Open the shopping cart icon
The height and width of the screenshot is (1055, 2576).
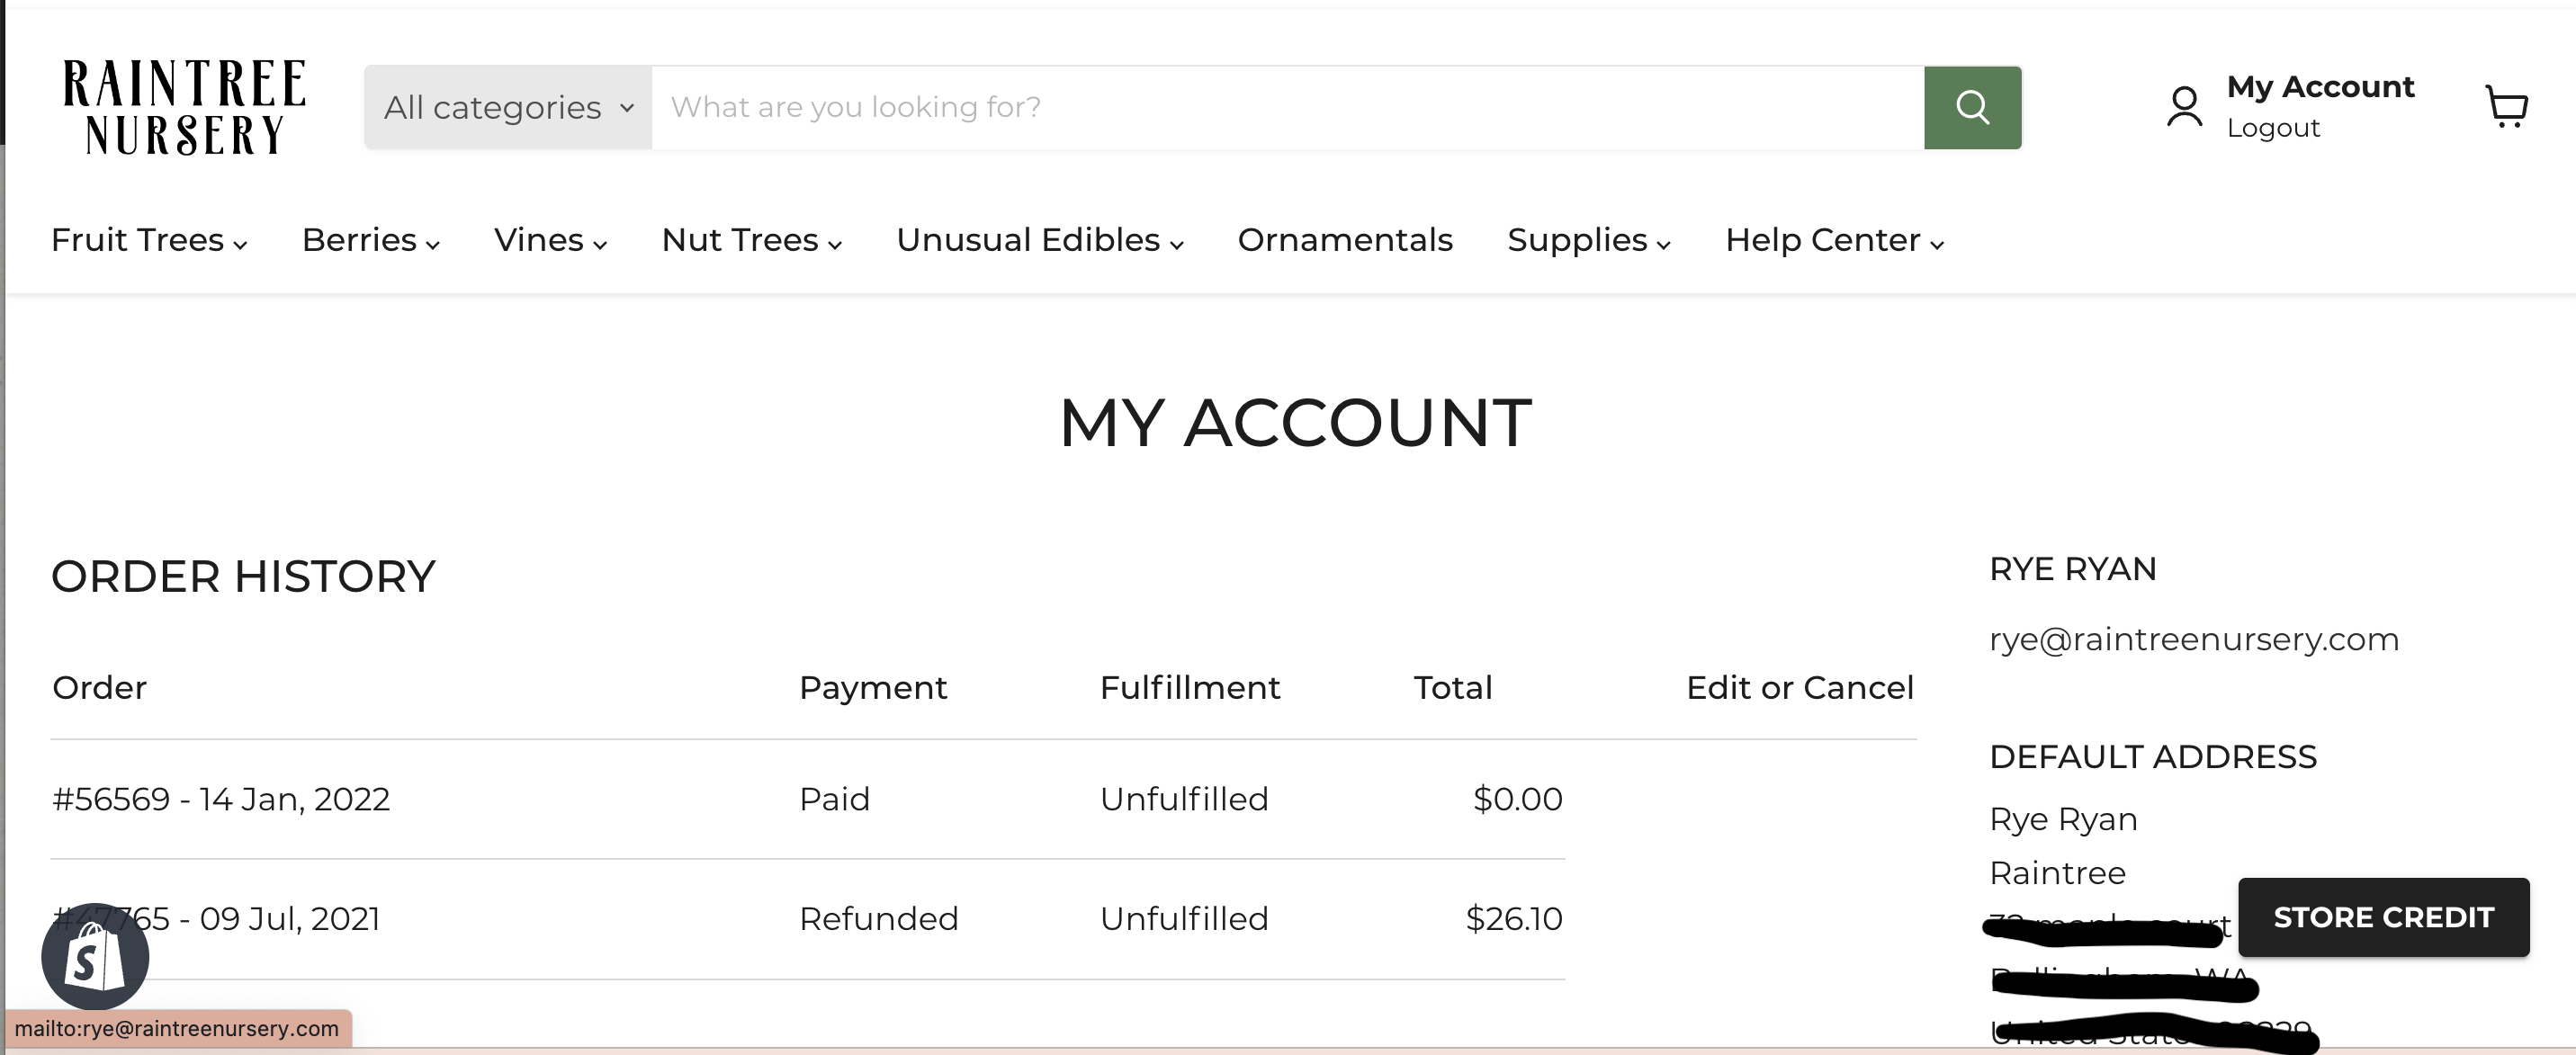pyautogui.click(x=2506, y=106)
